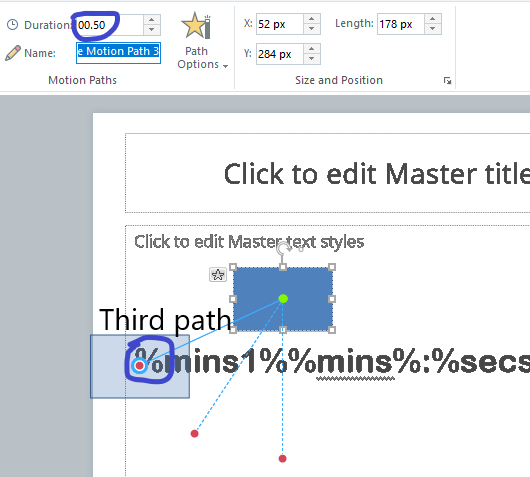Viewport: 530px width, 477px height.
Task: Increase the X position value
Action: (312, 19)
